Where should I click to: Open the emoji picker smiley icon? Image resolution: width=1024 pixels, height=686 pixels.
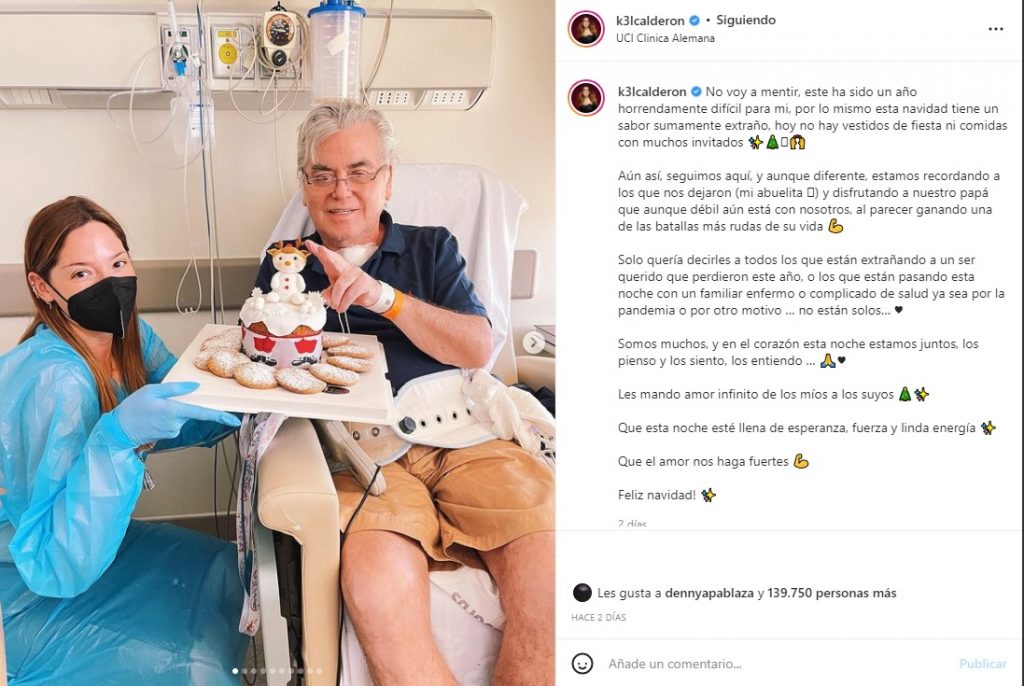coord(582,663)
